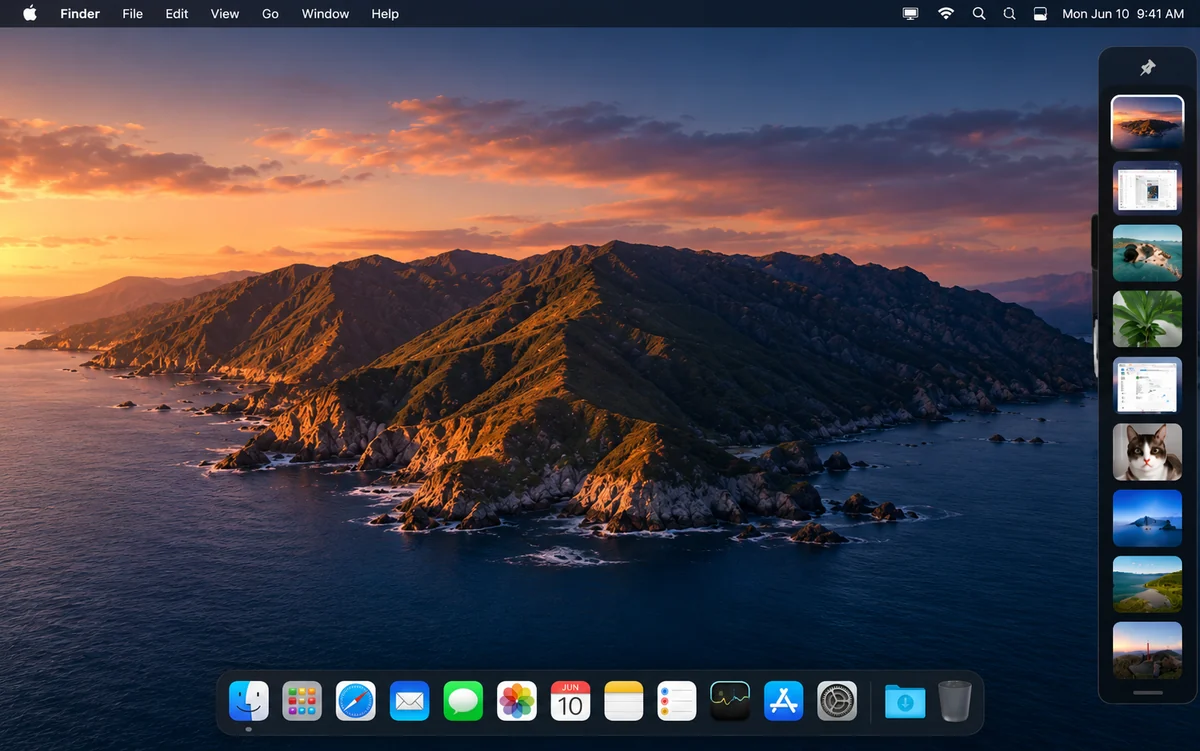The height and width of the screenshot is (751, 1200).
Task: Click the handle bar under the thumbnails
Action: (1148, 692)
